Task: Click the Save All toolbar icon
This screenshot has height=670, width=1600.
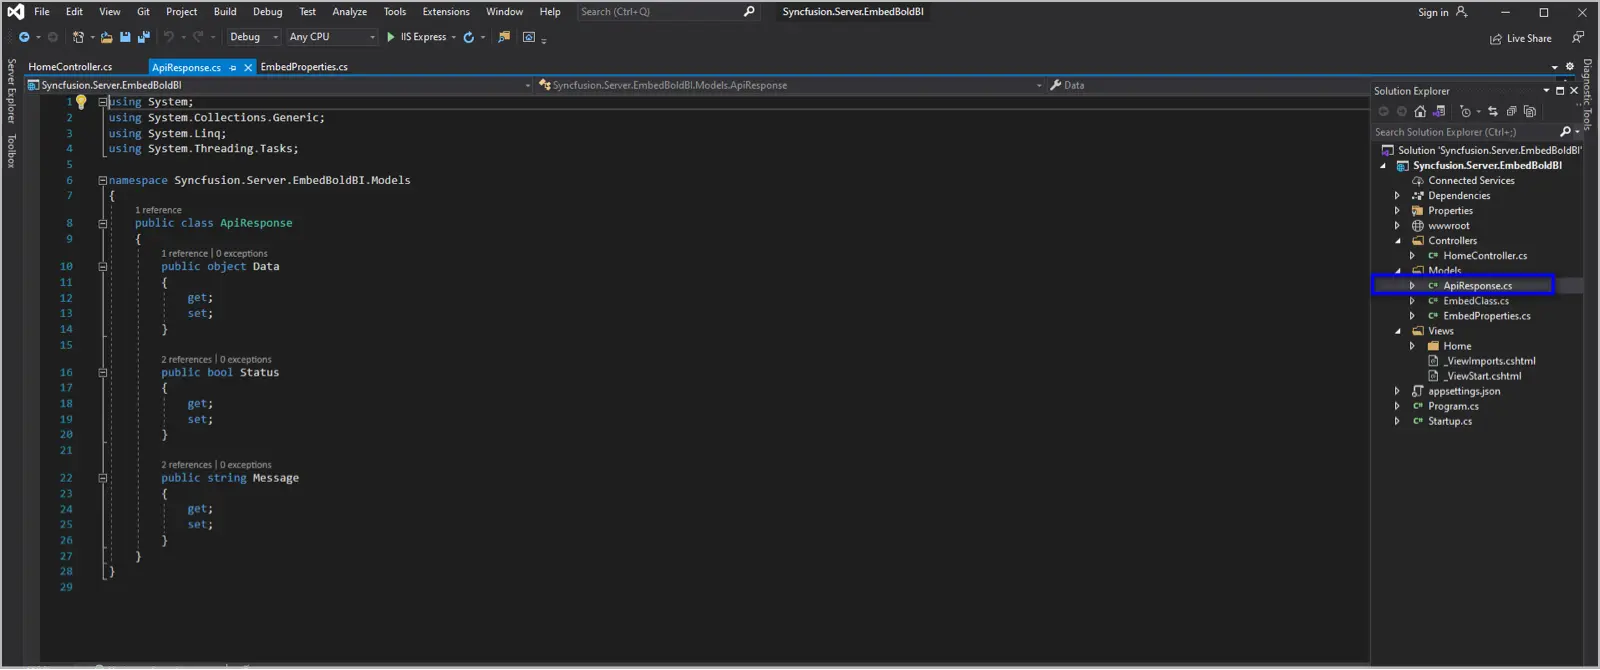Action: pos(143,37)
